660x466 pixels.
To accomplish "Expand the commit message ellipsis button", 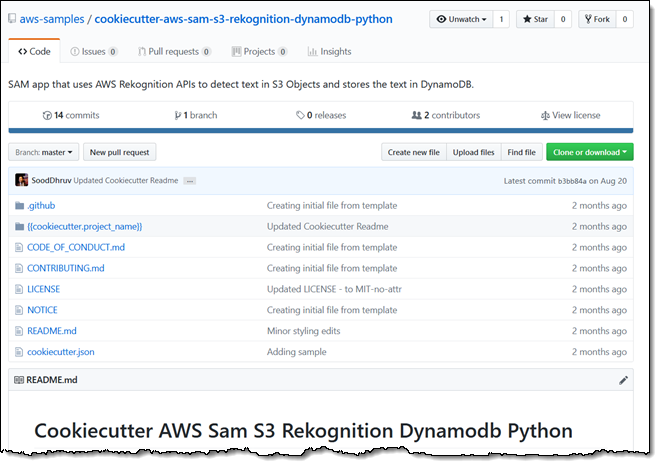I will pos(189,181).
